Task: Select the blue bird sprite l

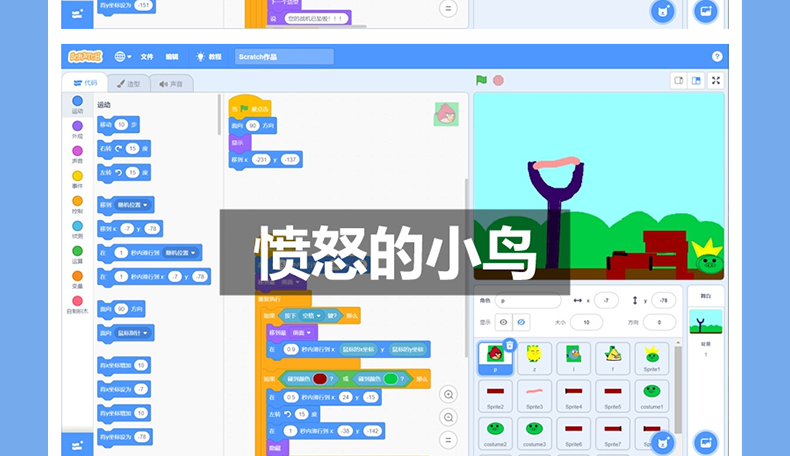Action: click(x=573, y=358)
